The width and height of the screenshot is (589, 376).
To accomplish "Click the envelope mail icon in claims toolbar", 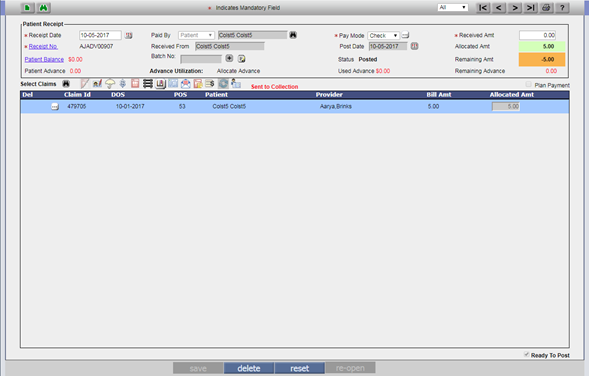I will (186, 83).
